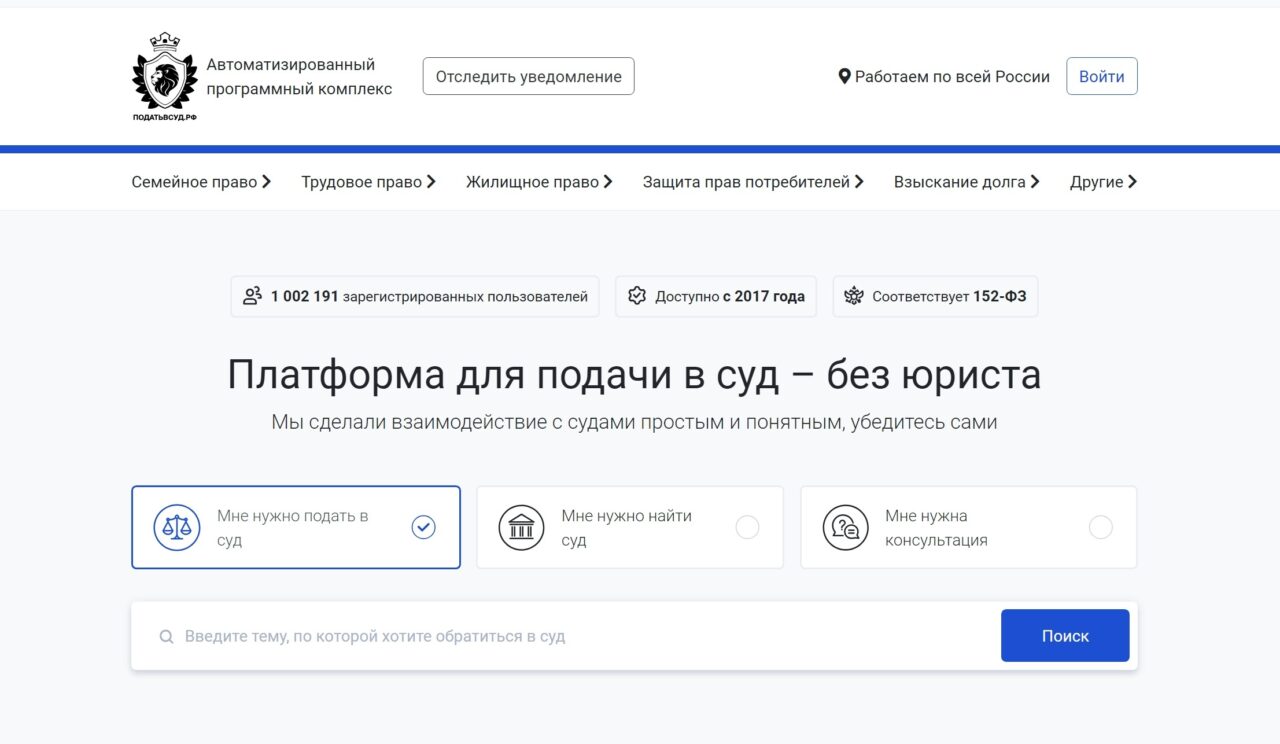The image size is (1280, 744).
Task: Open the 'Жилищное право' menu
Action: coord(538,181)
